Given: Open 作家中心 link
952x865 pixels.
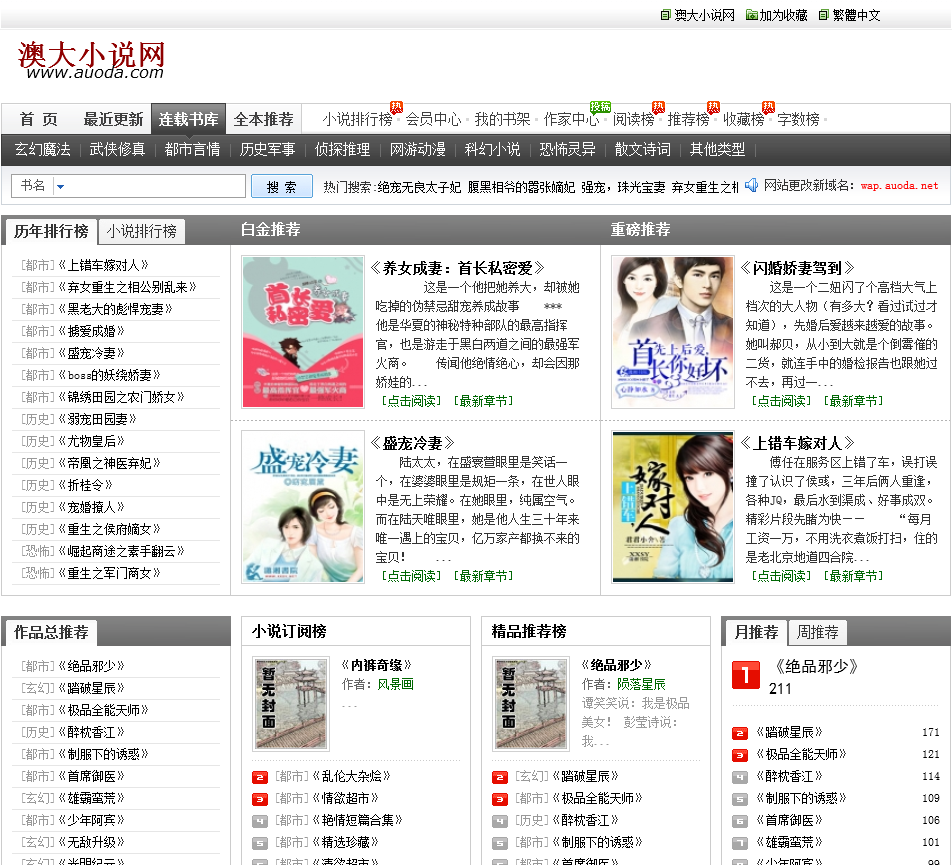Looking at the screenshot, I should point(571,119).
